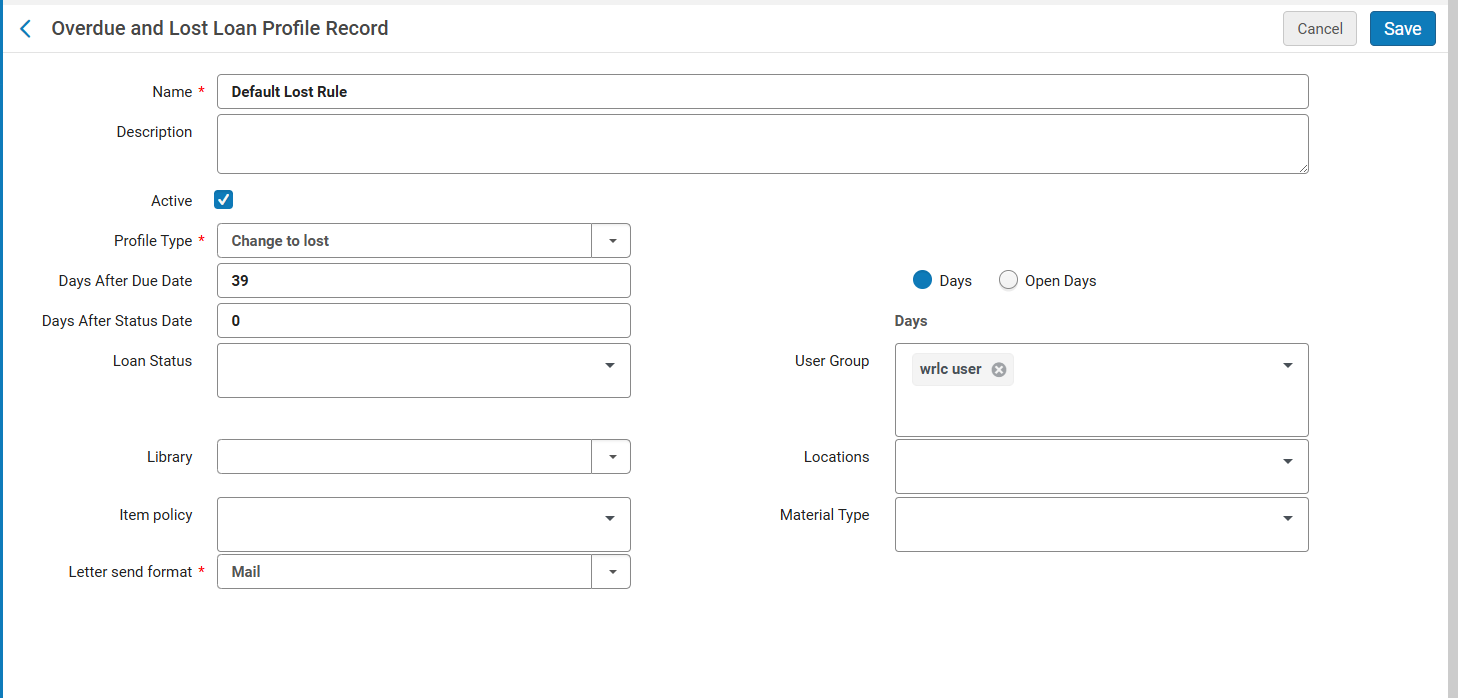Remove the 'wrlc user' tag from User Group

[x=998, y=370]
